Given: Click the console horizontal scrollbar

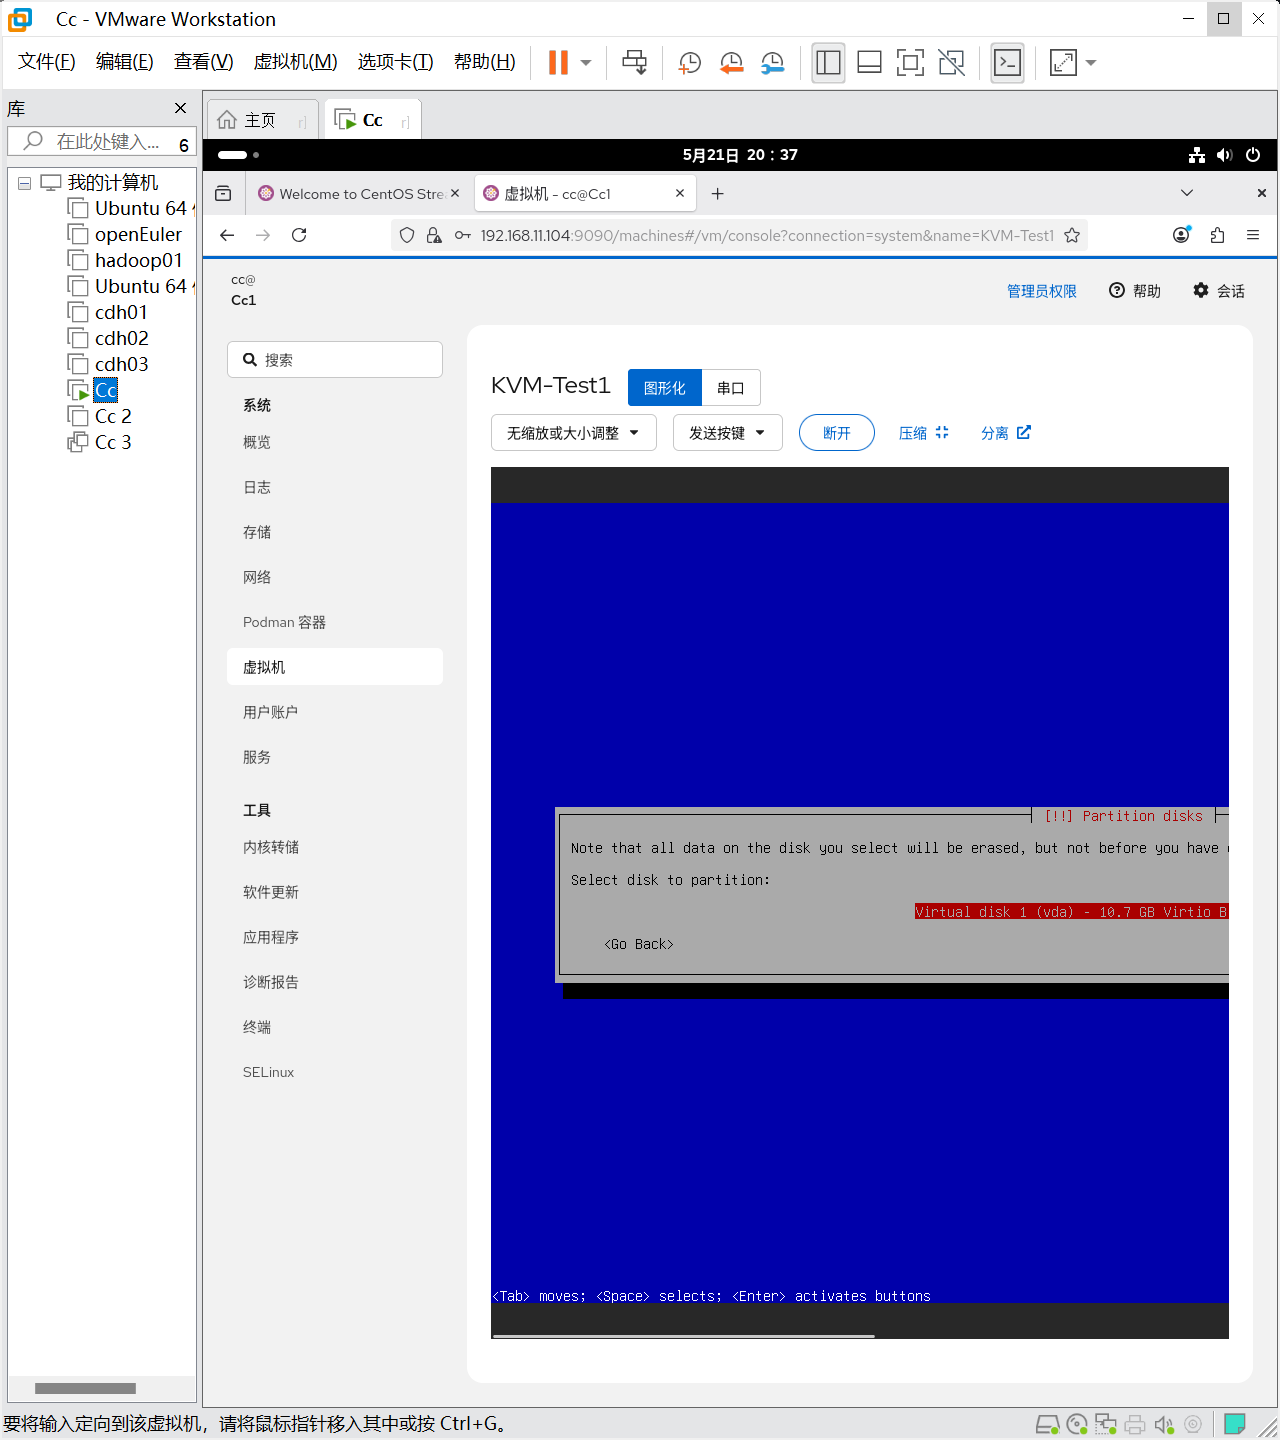Looking at the screenshot, I should tap(684, 1335).
